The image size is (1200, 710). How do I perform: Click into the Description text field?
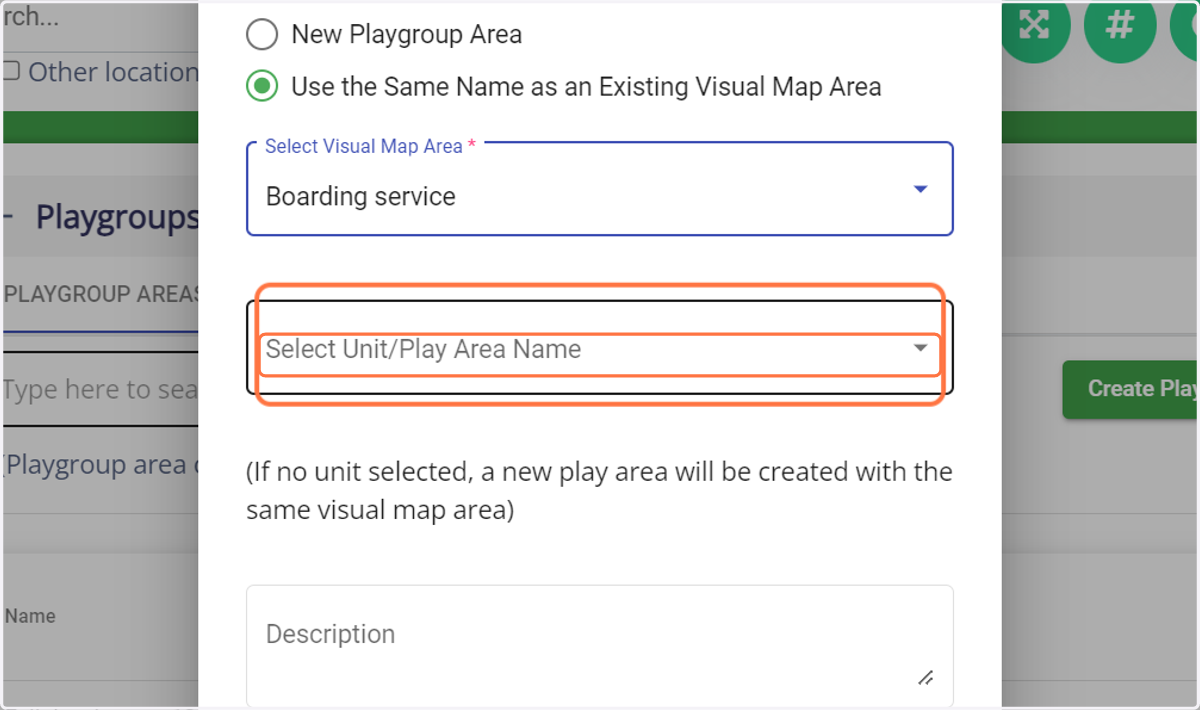[x=600, y=646]
